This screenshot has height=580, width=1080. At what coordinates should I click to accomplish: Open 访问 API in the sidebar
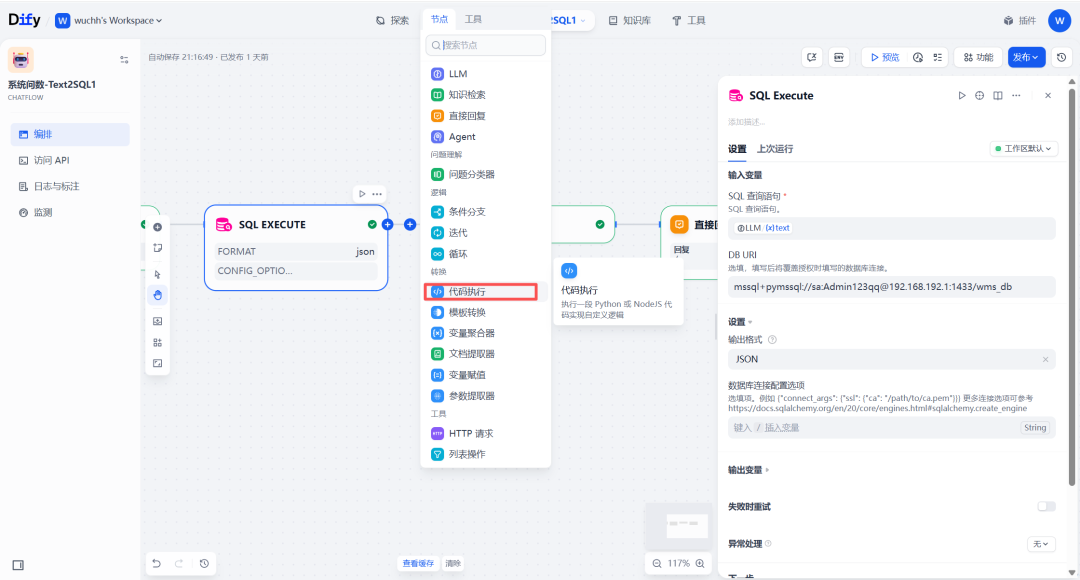pos(70,160)
